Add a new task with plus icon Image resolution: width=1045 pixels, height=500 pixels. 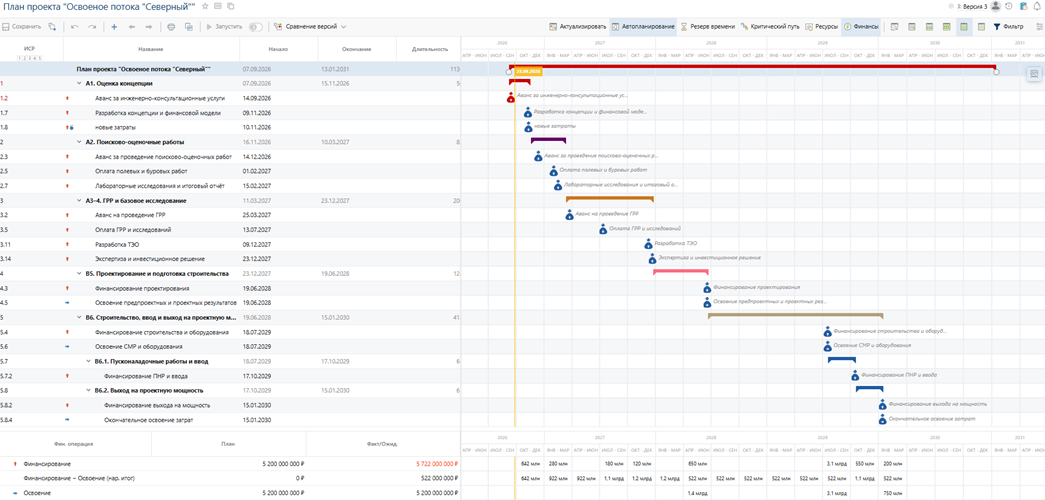pos(114,27)
